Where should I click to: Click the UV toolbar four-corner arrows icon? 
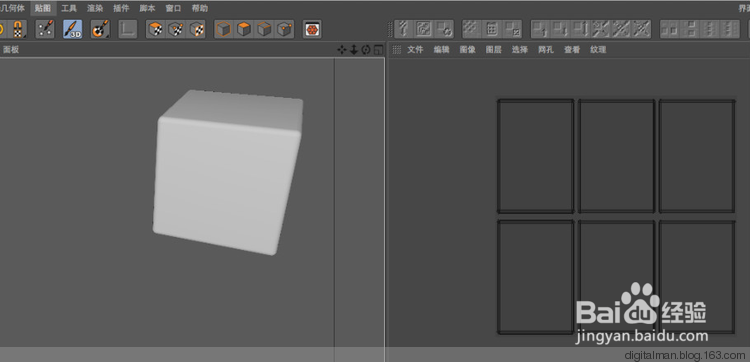click(601, 29)
